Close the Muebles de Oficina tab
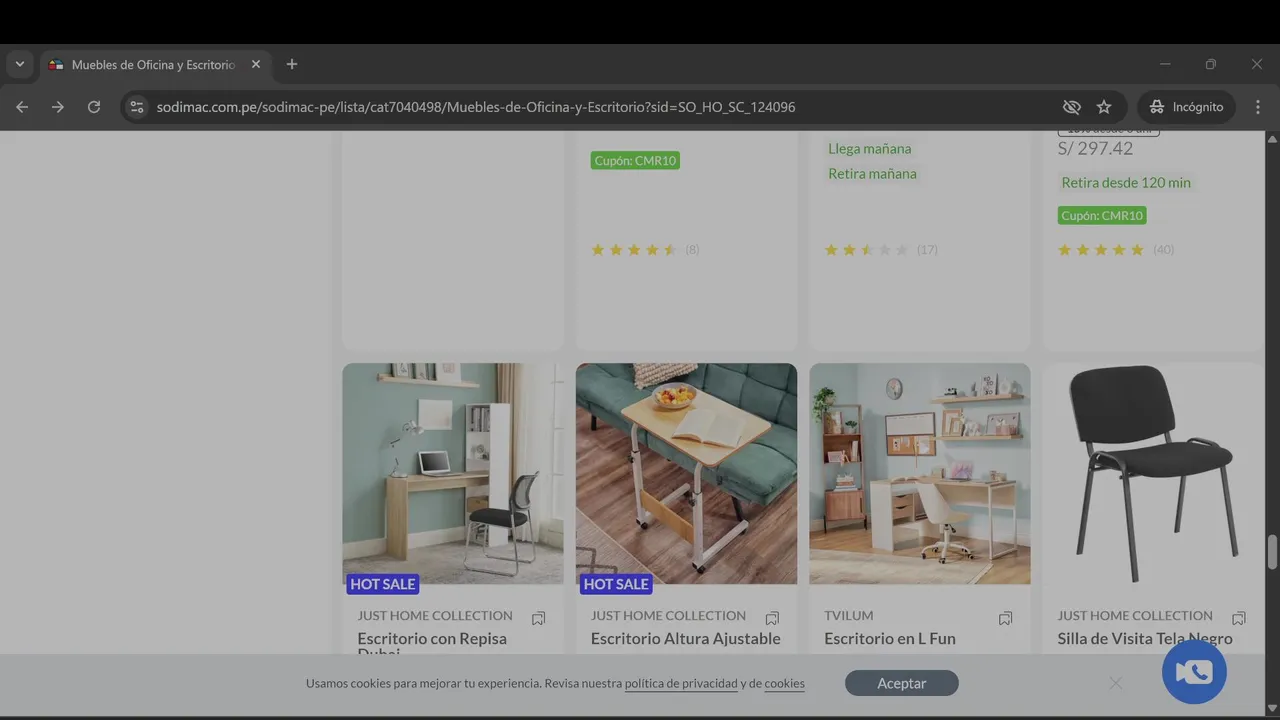 point(256,64)
